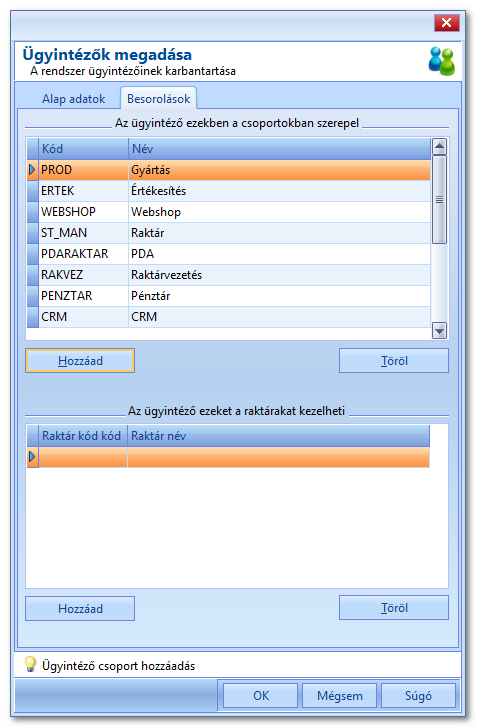Viewport: 477px width, 728px height.
Task: Confirm with the OK button
Action: [x=261, y=696]
